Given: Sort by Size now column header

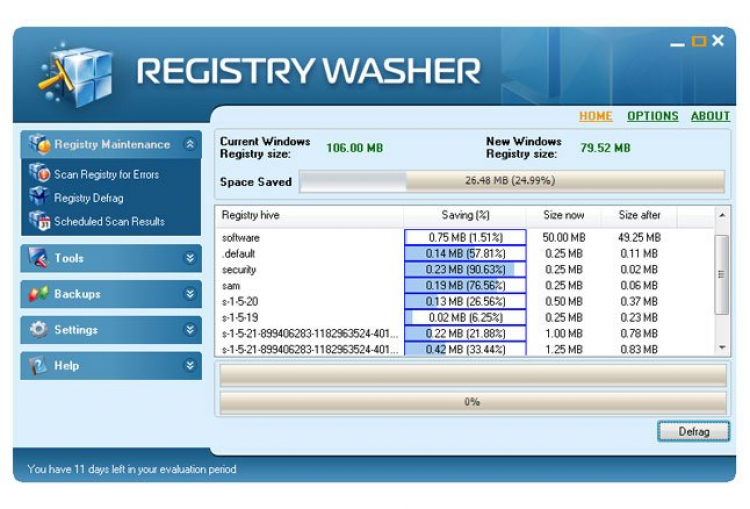Looking at the screenshot, I should point(563,215).
